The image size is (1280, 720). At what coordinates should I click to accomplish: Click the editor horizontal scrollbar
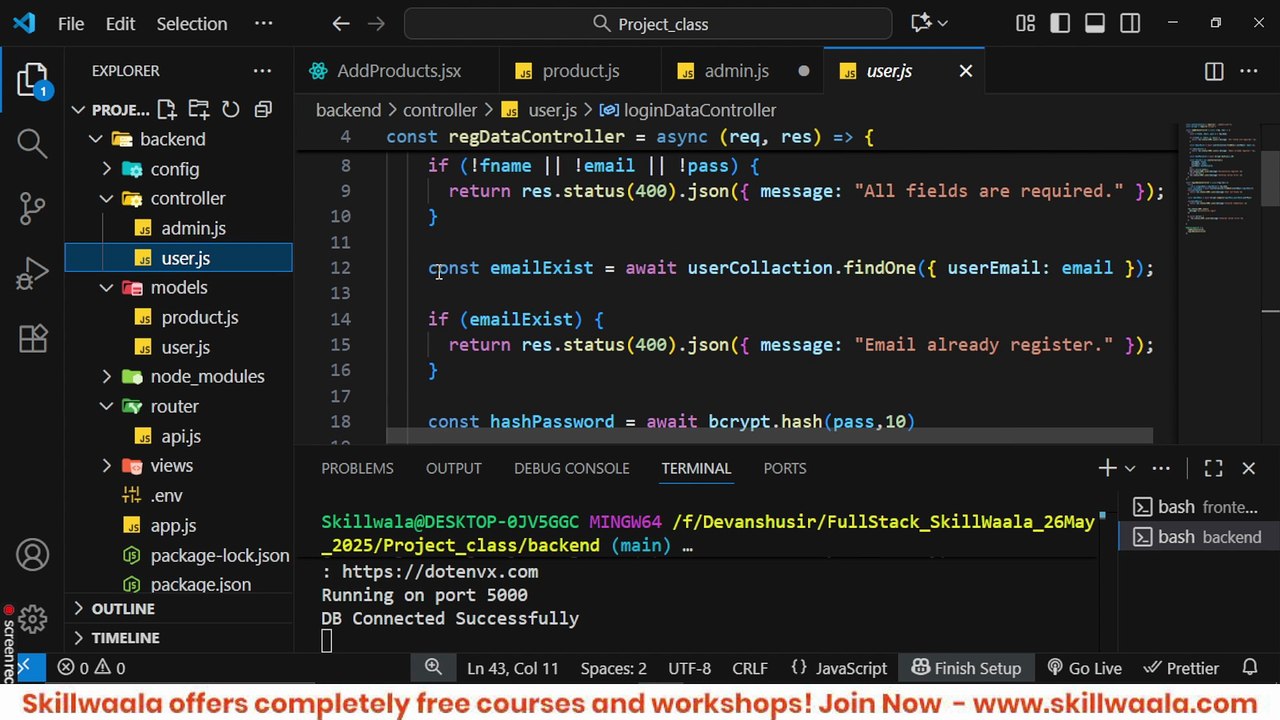point(769,437)
